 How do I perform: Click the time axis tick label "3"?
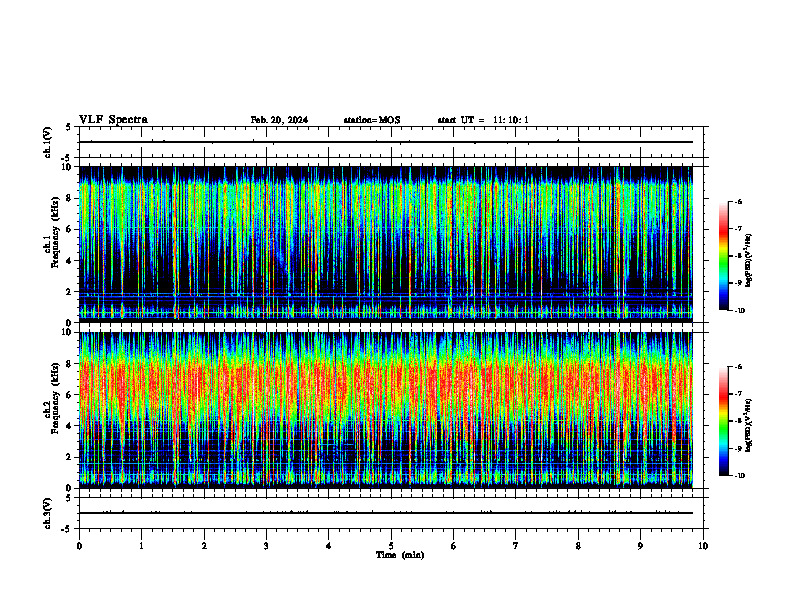(x=266, y=546)
